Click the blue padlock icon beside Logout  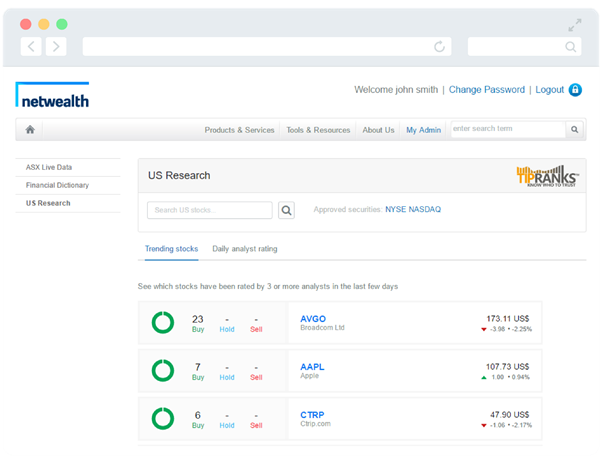[x=575, y=90]
